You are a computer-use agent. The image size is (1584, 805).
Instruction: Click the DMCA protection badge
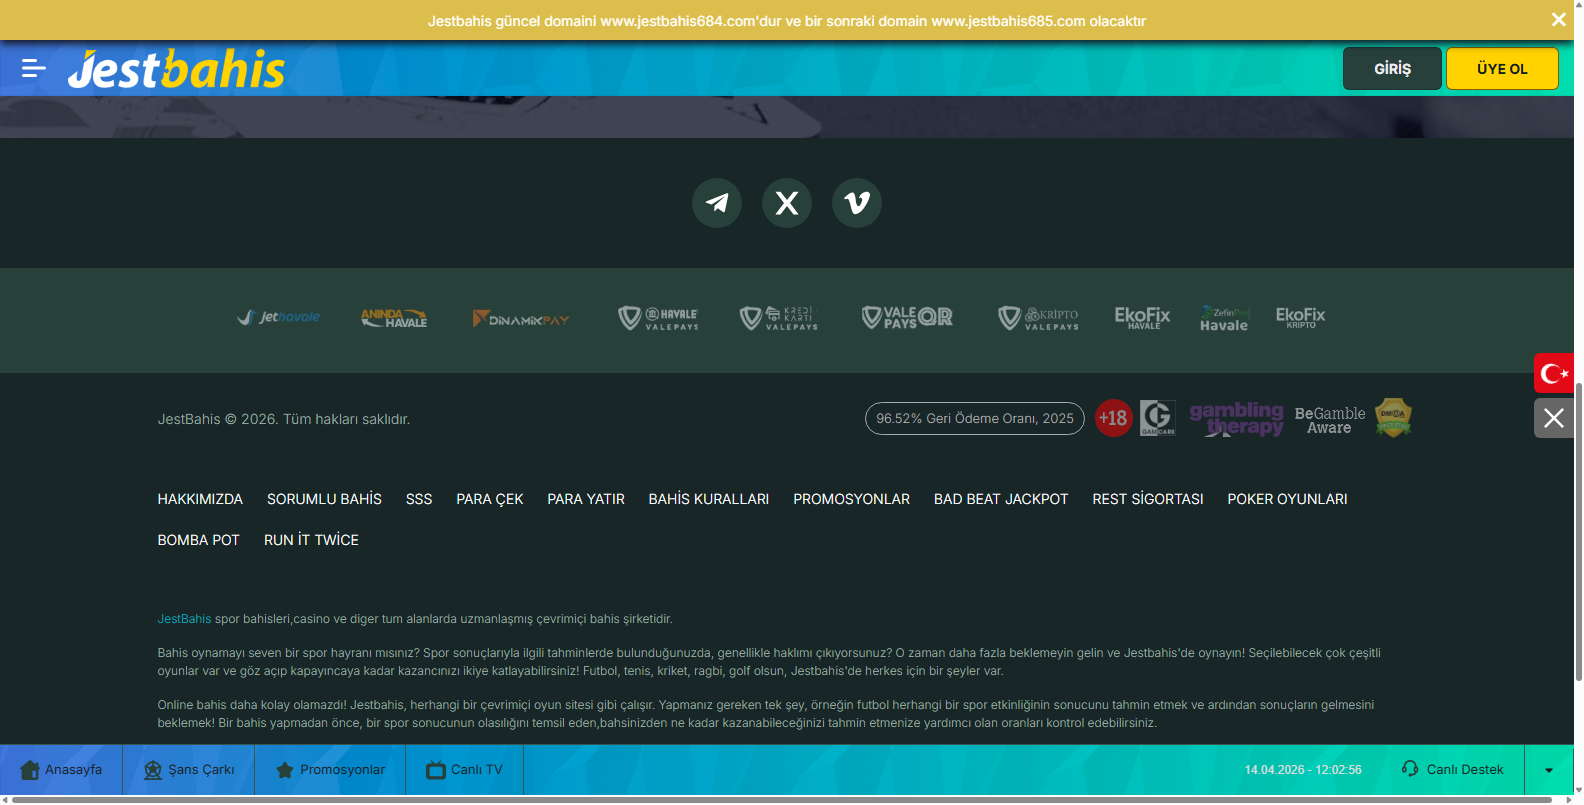1393,417
